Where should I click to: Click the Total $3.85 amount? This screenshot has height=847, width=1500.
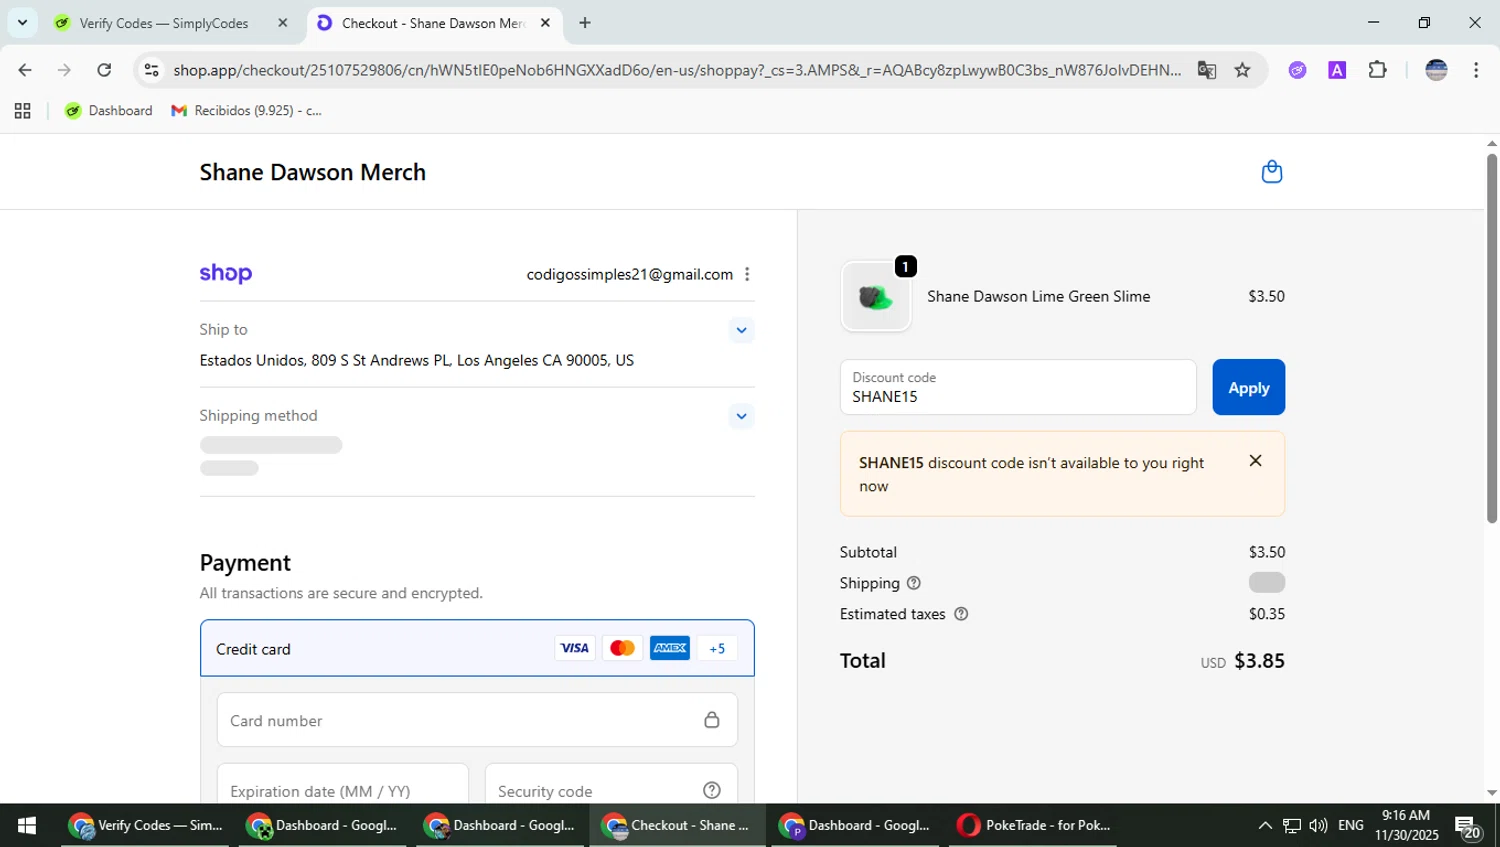click(1259, 661)
